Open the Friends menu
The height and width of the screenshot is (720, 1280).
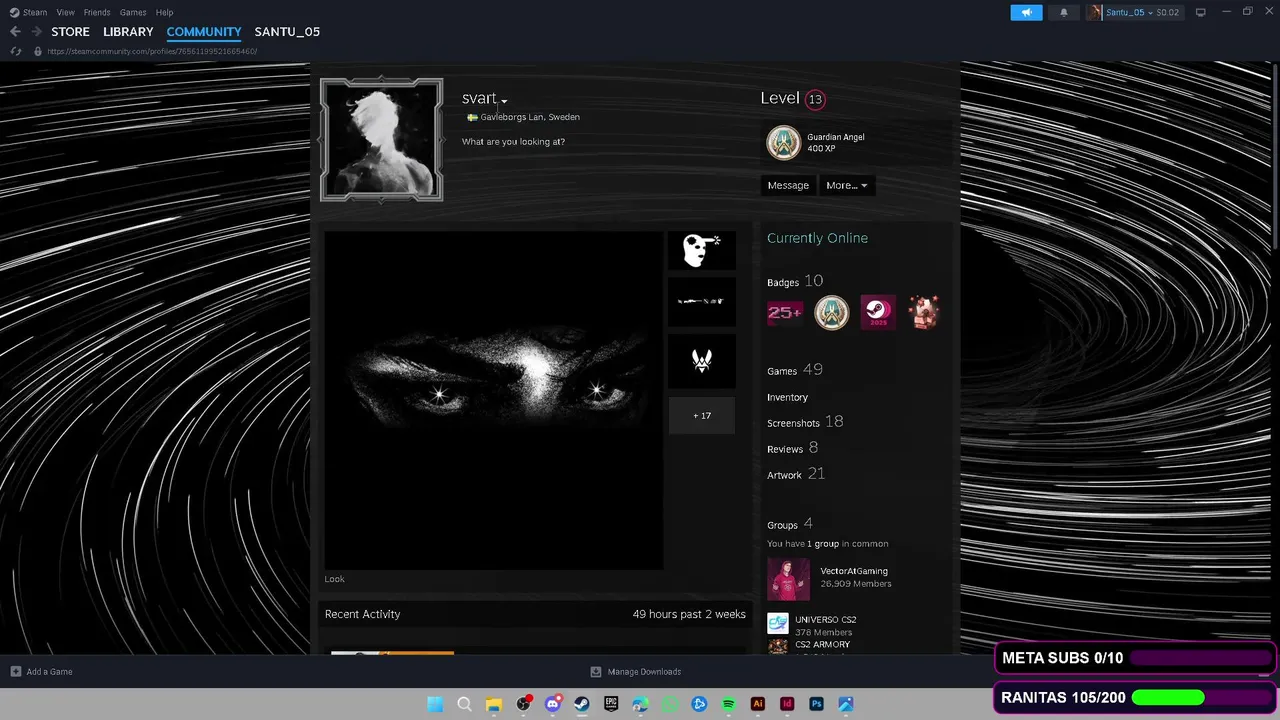(97, 12)
